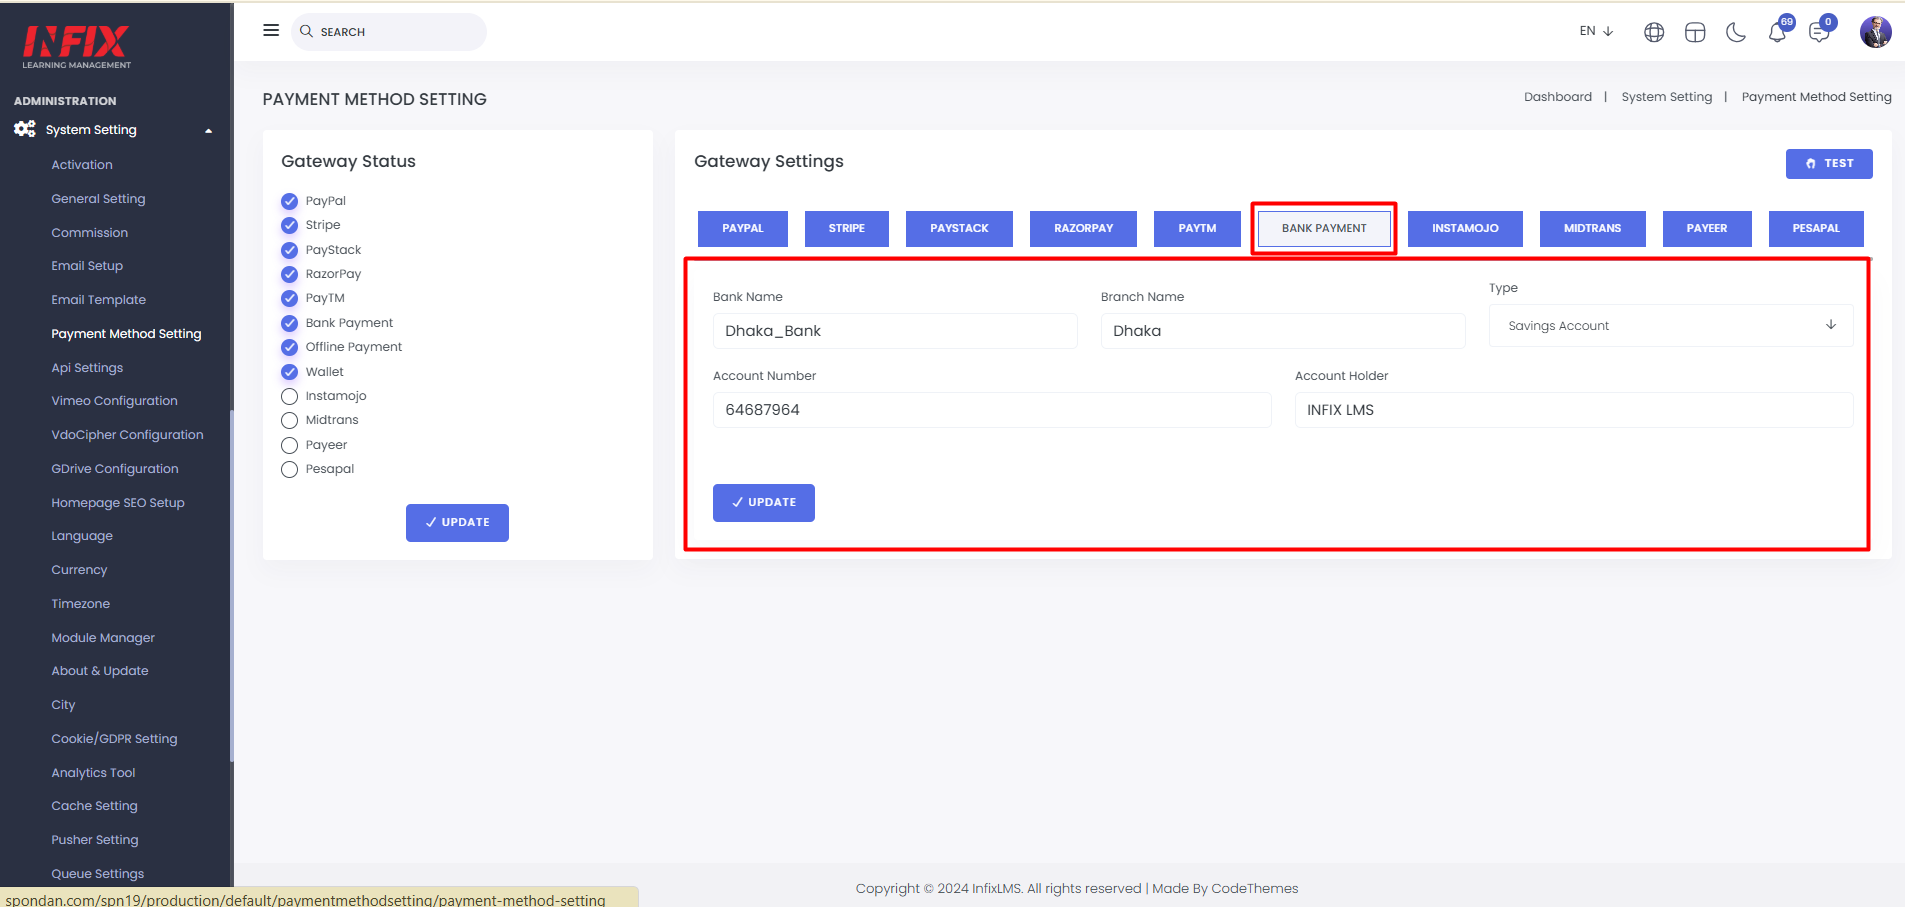Open Currency in sidebar
The image size is (1905, 907).
pyautogui.click(x=79, y=570)
